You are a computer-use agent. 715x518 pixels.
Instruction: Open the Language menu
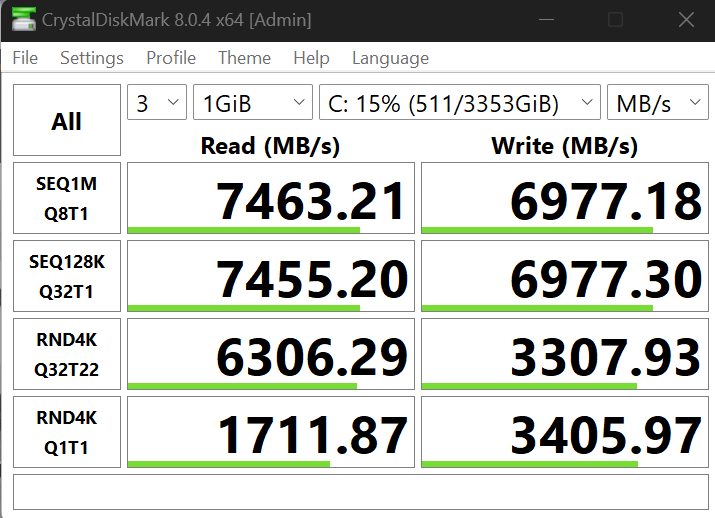[x=390, y=58]
